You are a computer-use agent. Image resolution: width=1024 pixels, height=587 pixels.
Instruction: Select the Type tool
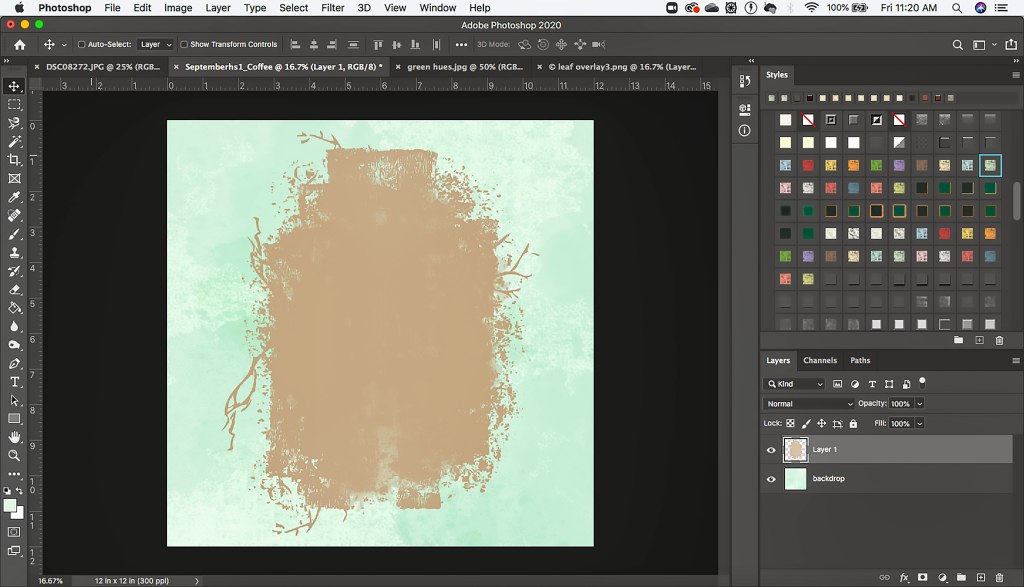coord(14,382)
